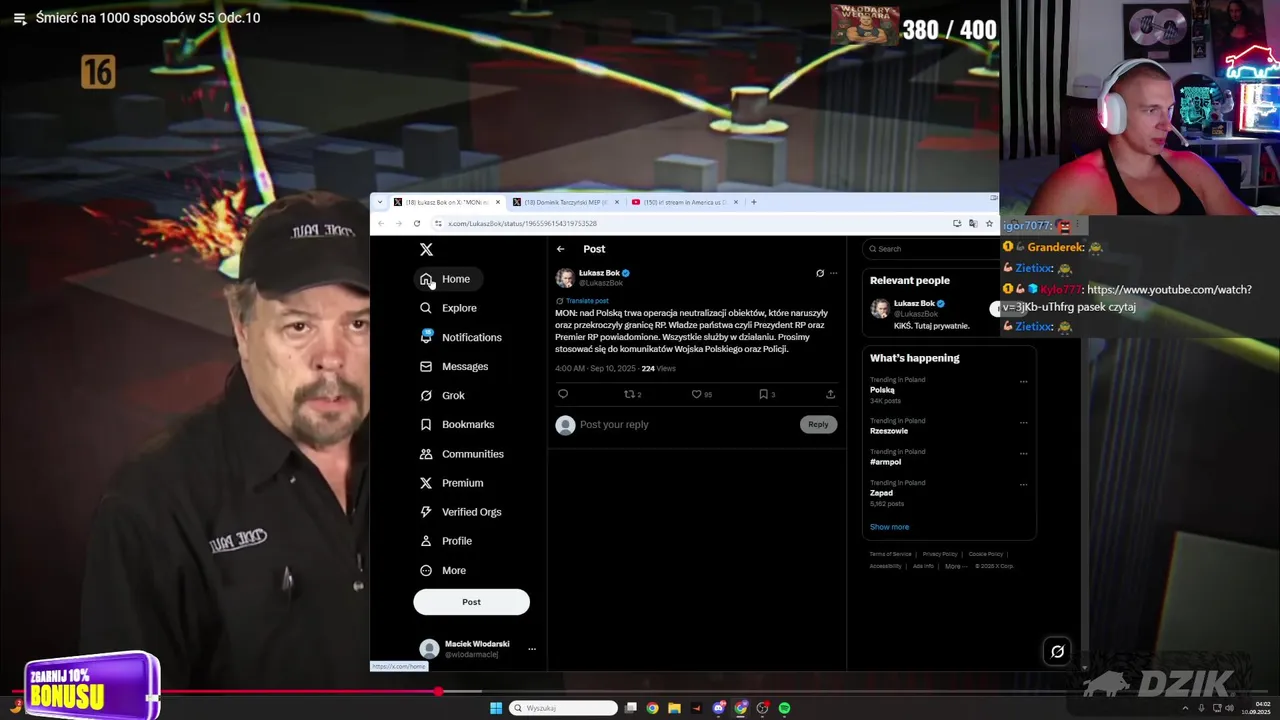This screenshot has width=1280, height=720.
Task: Open the Explore page
Action: click(448, 308)
